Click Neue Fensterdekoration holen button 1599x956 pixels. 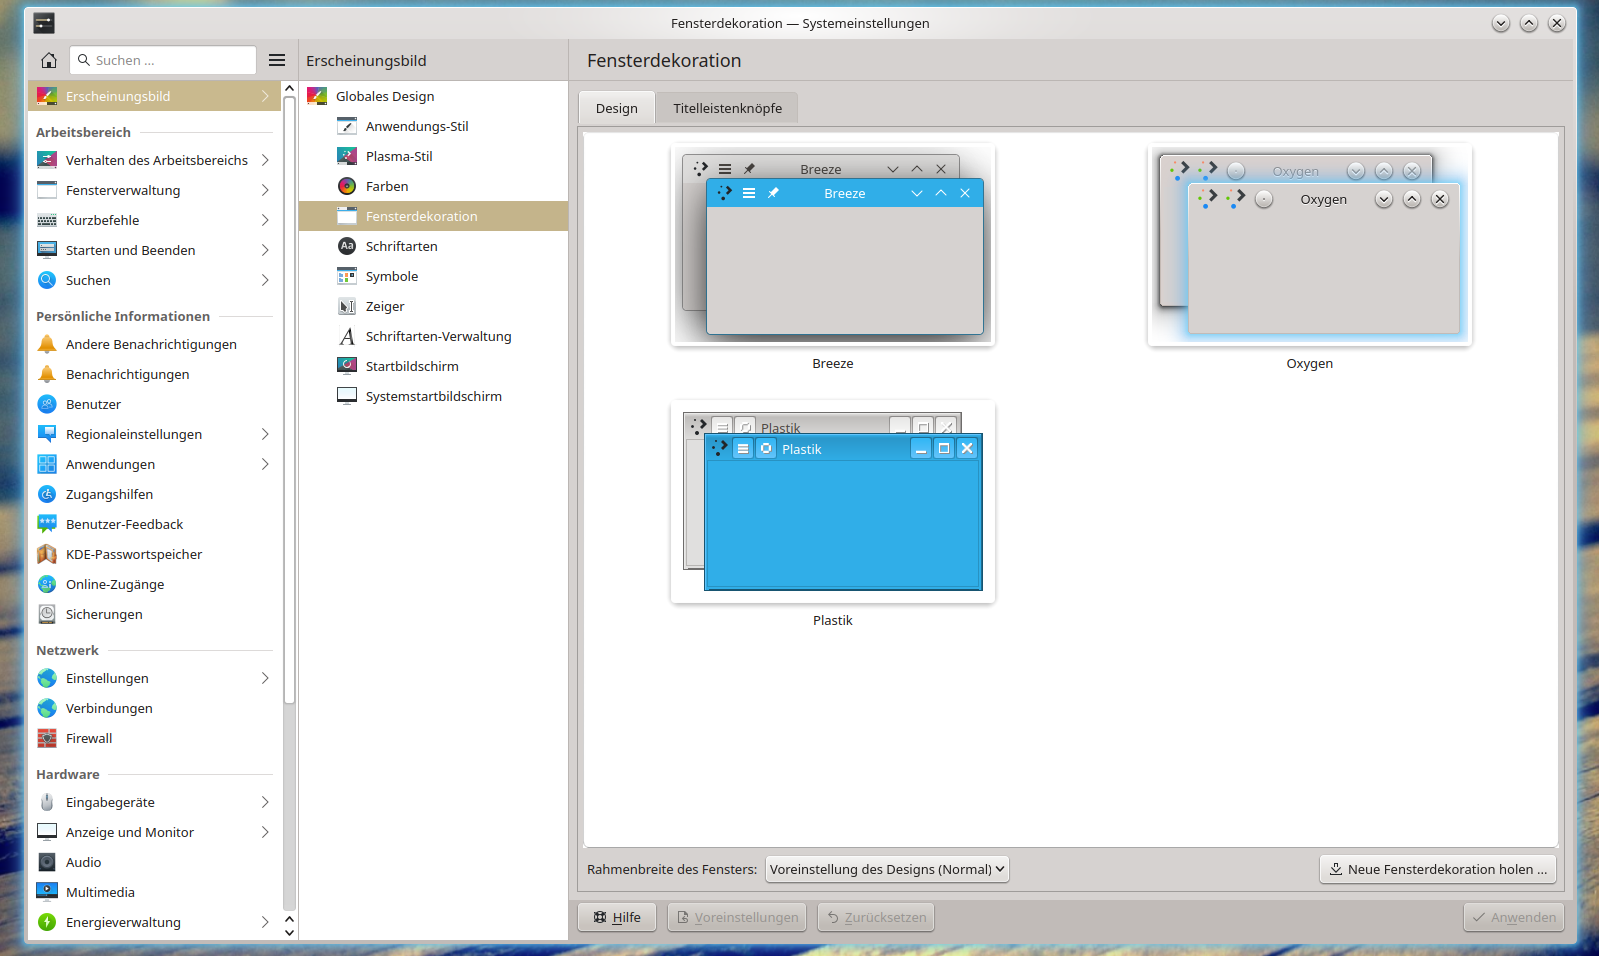(x=1438, y=869)
